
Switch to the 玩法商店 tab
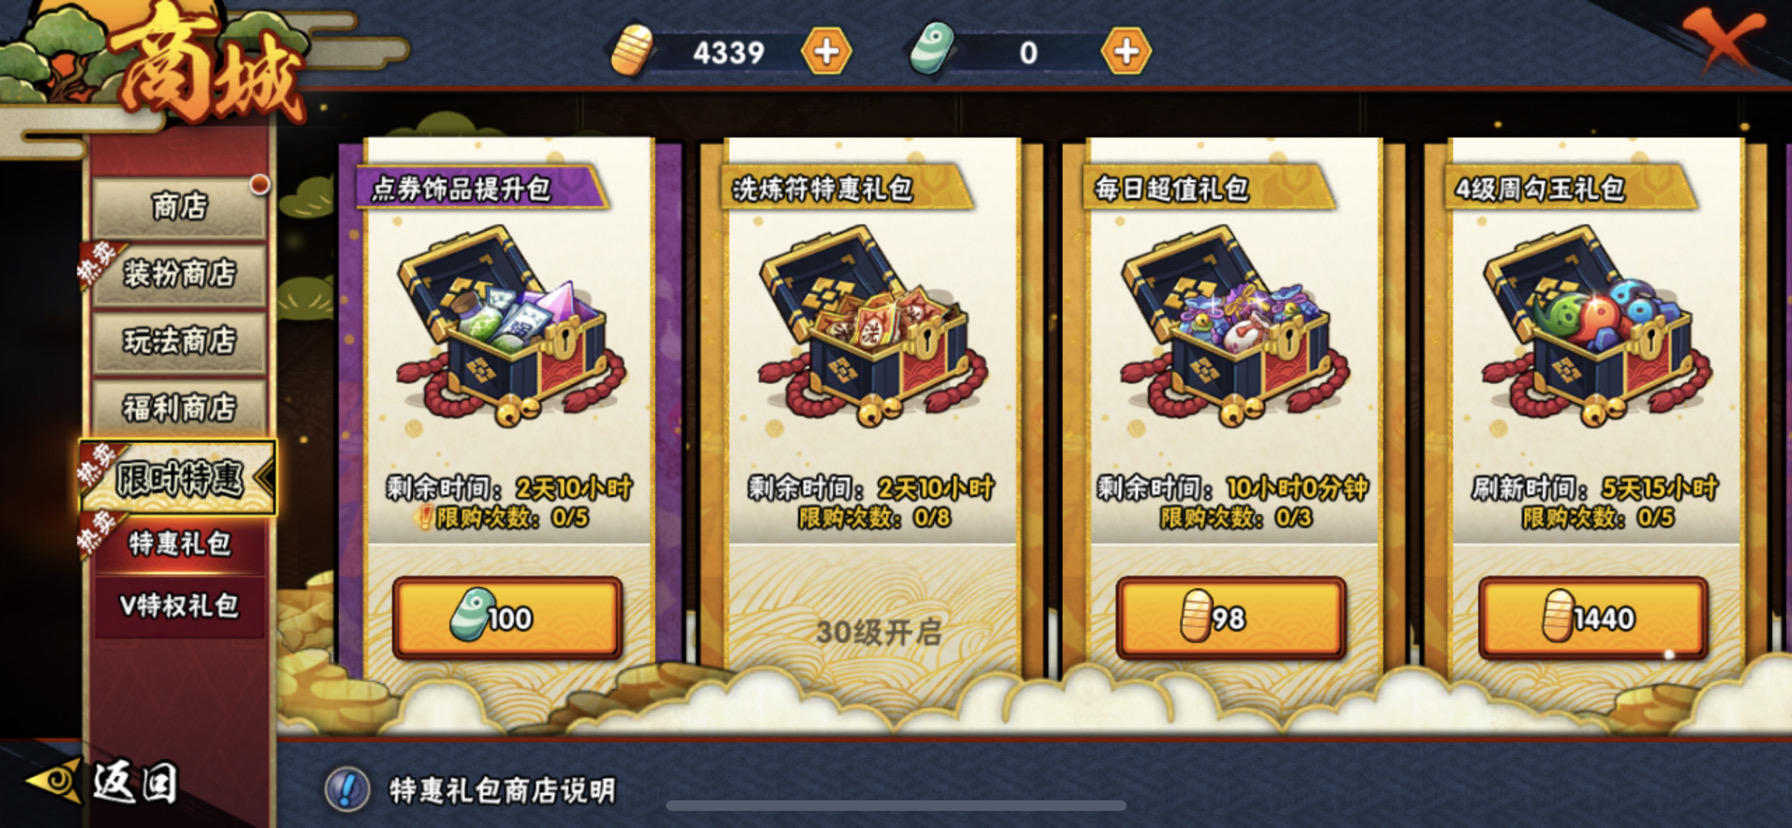click(179, 341)
